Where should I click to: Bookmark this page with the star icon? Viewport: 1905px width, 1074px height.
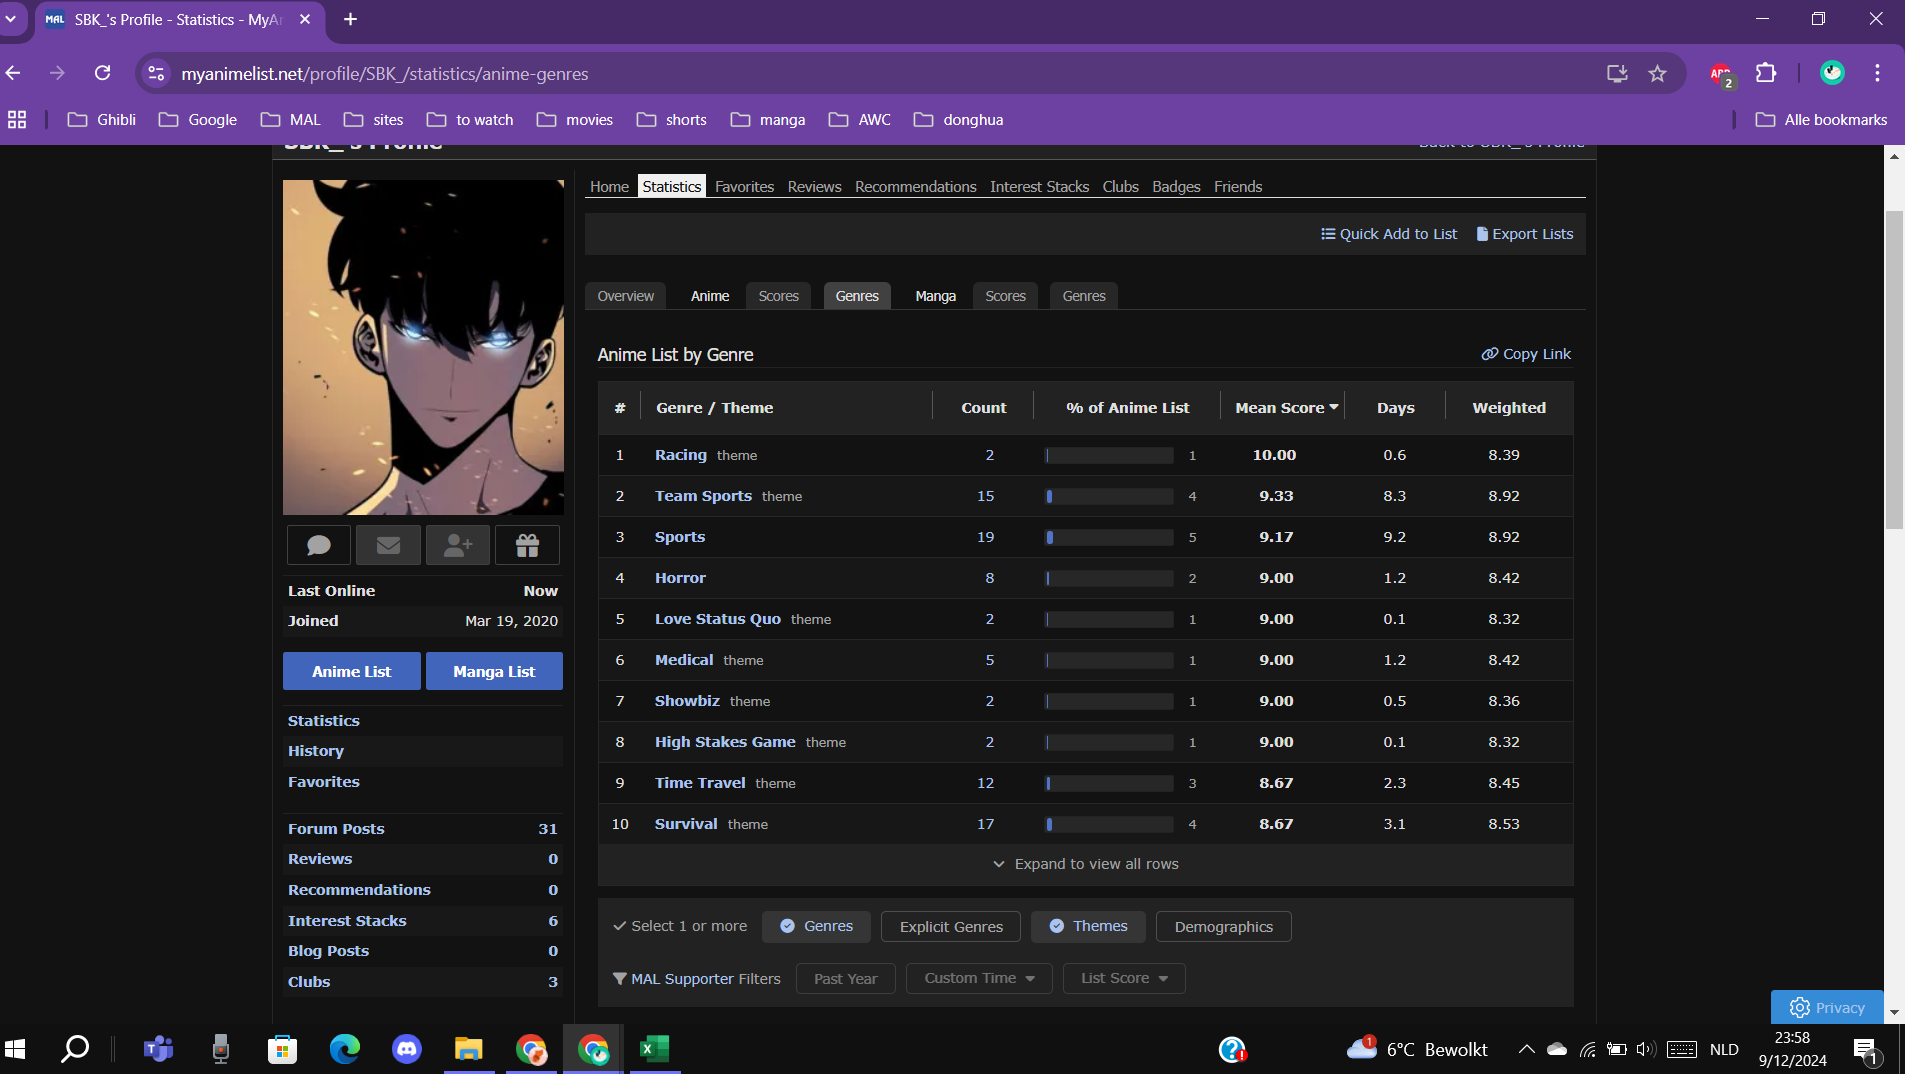1657,73
